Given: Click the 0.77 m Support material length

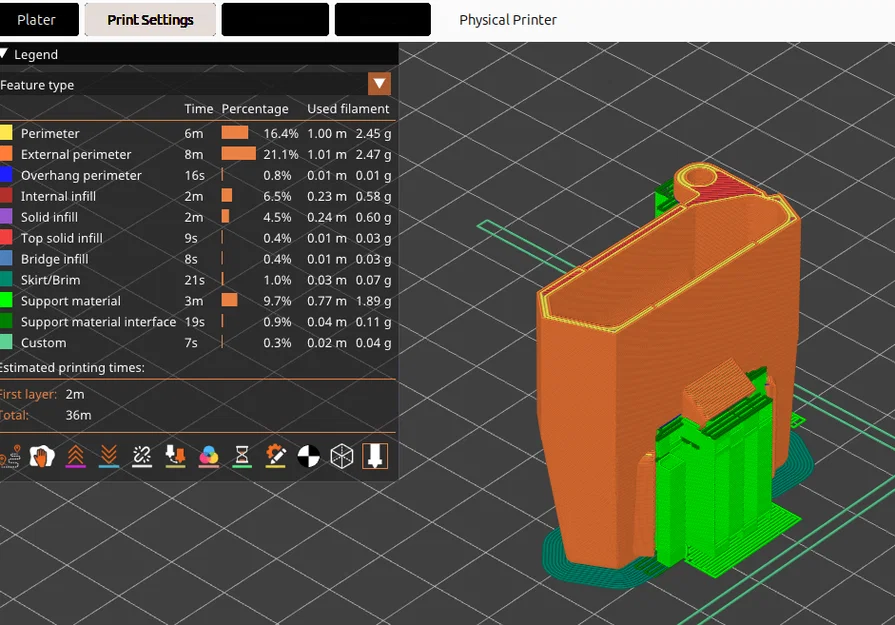Looking at the screenshot, I should tap(326, 301).
